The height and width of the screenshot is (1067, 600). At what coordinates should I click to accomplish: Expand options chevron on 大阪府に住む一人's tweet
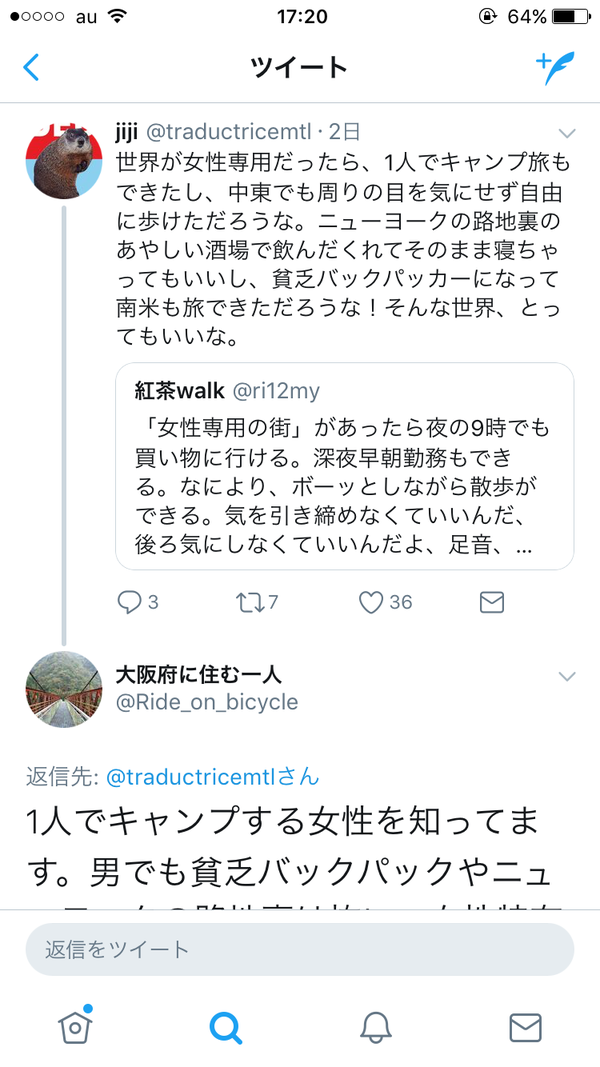[x=567, y=677]
